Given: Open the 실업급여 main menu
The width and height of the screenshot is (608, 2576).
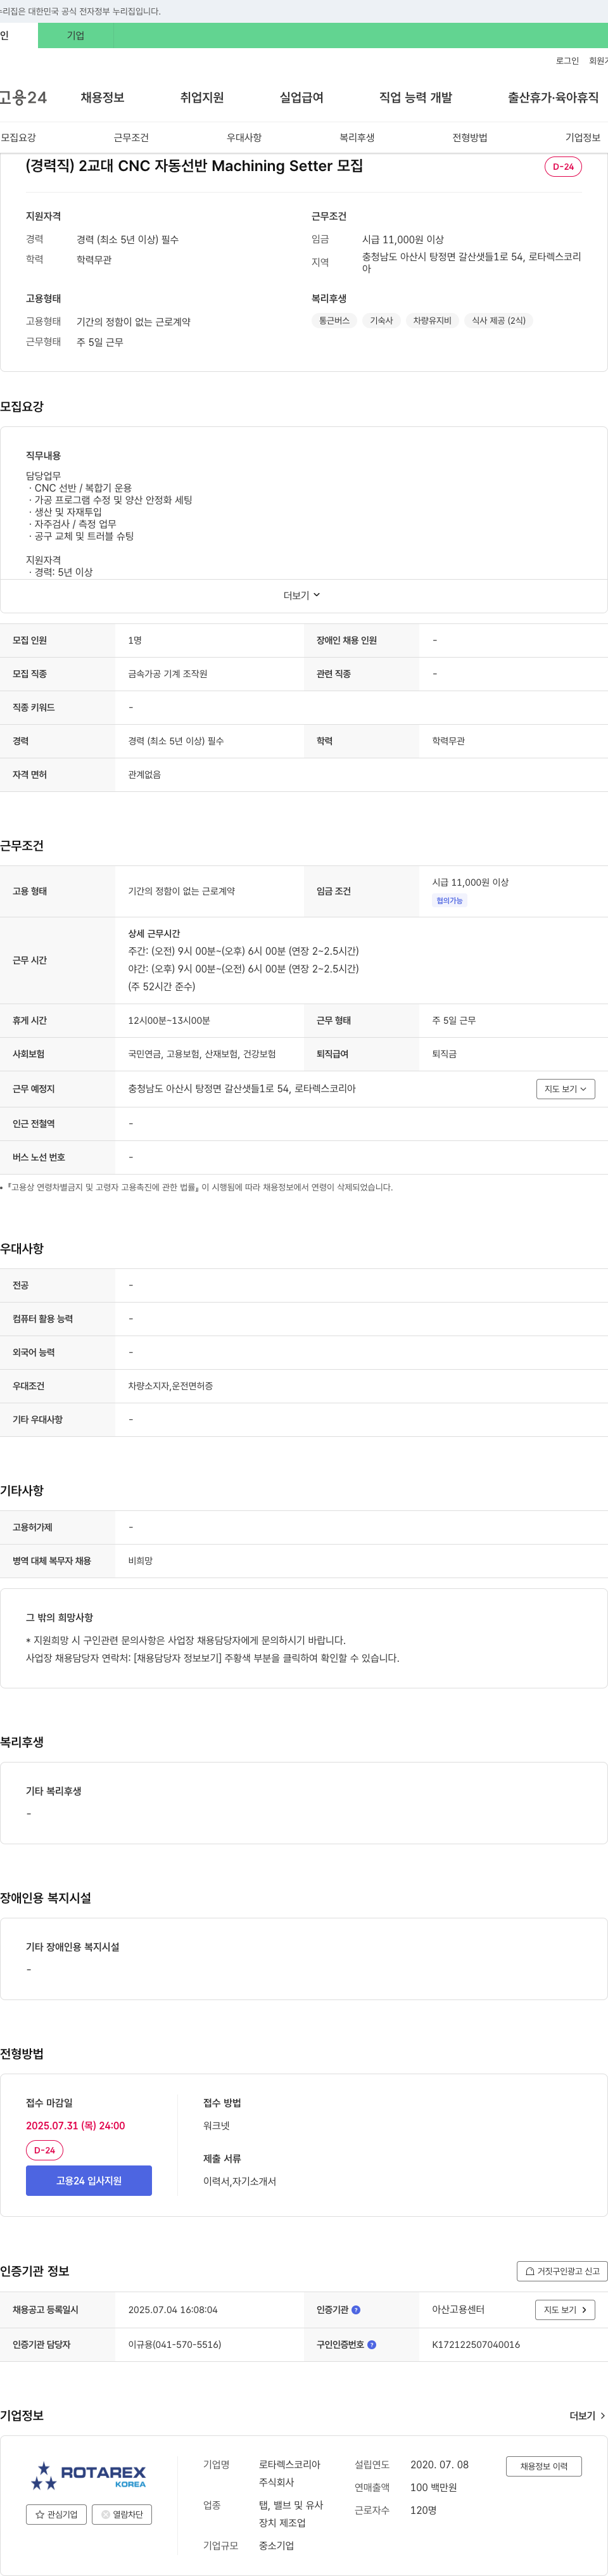Looking at the screenshot, I should click(x=301, y=97).
